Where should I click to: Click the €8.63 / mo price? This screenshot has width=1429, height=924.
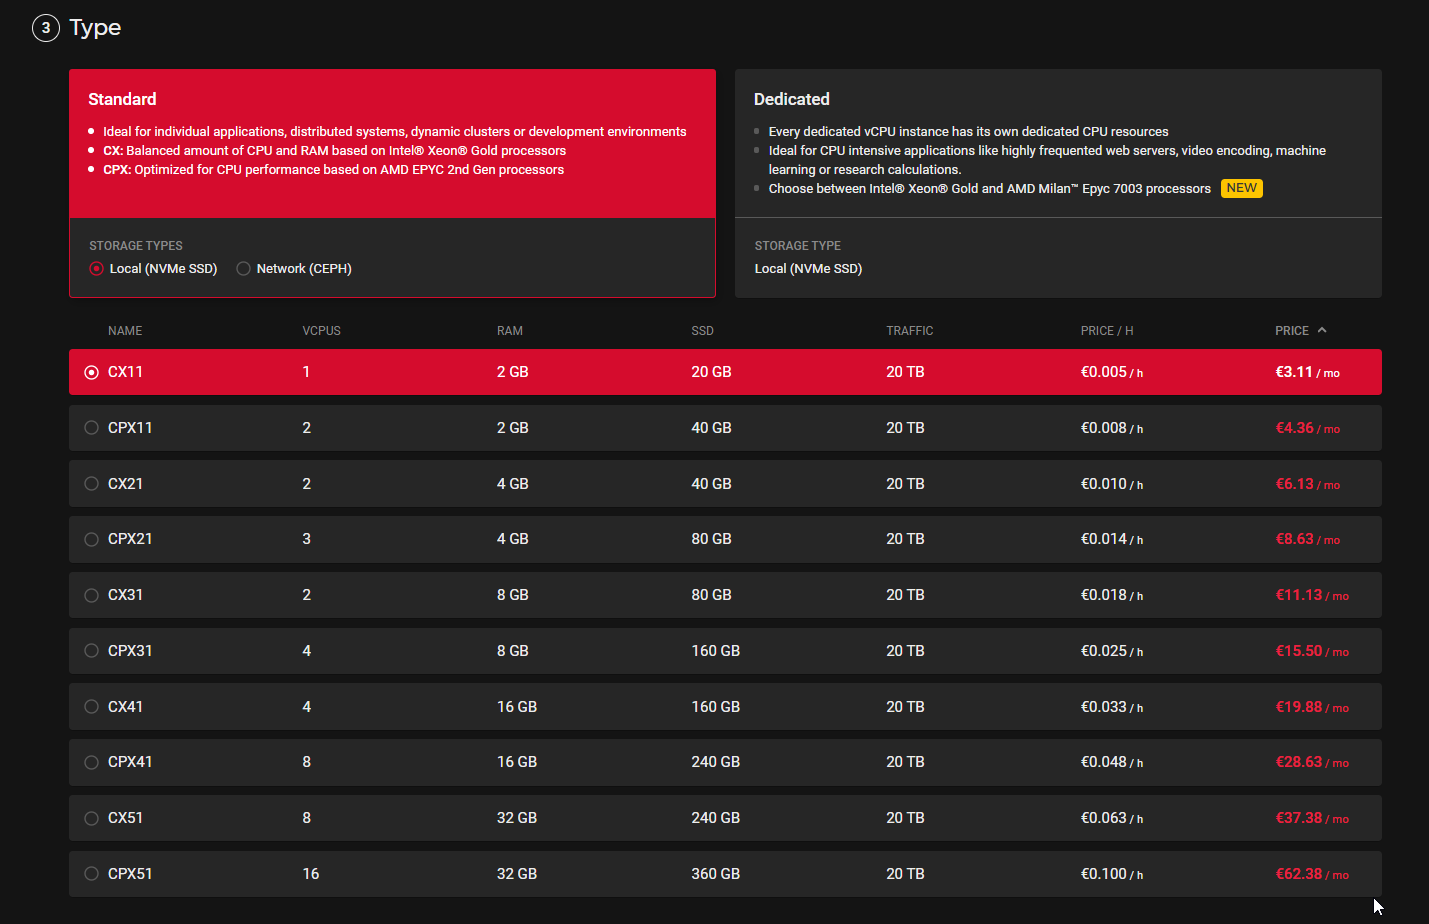tap(1307, 540)
